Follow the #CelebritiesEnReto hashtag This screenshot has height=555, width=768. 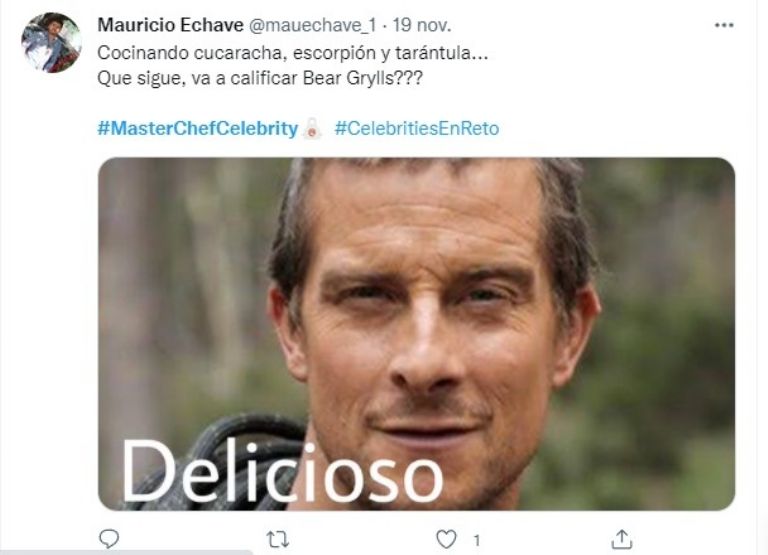point(417,128)
